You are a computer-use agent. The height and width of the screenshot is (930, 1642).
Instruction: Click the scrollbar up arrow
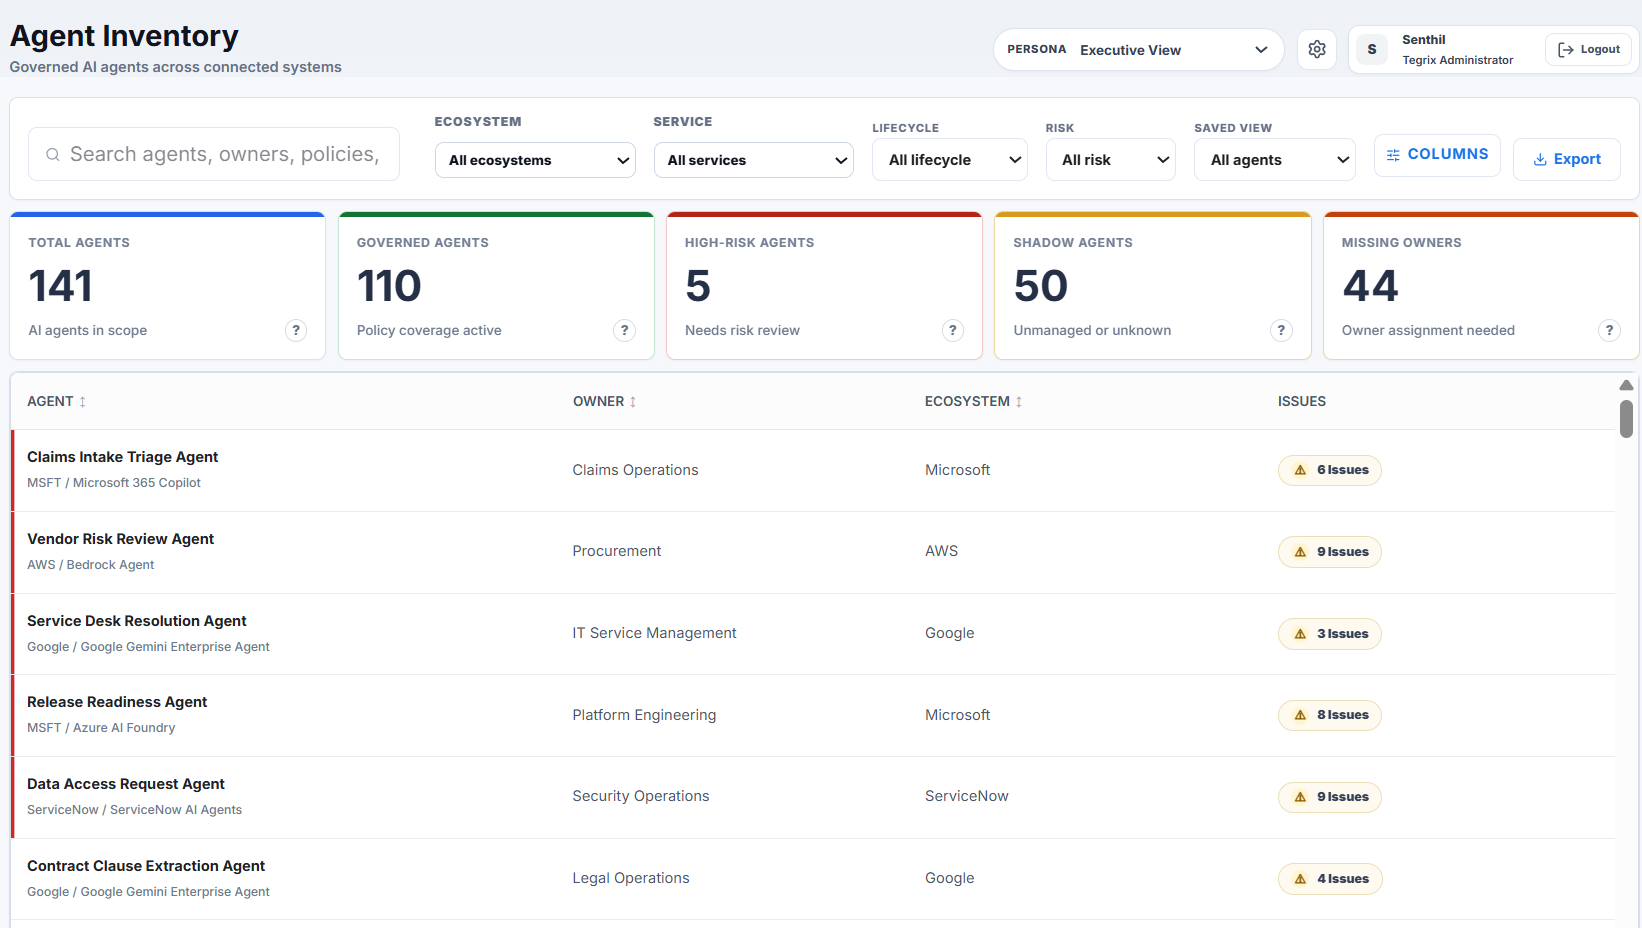tap(1626, 385)
